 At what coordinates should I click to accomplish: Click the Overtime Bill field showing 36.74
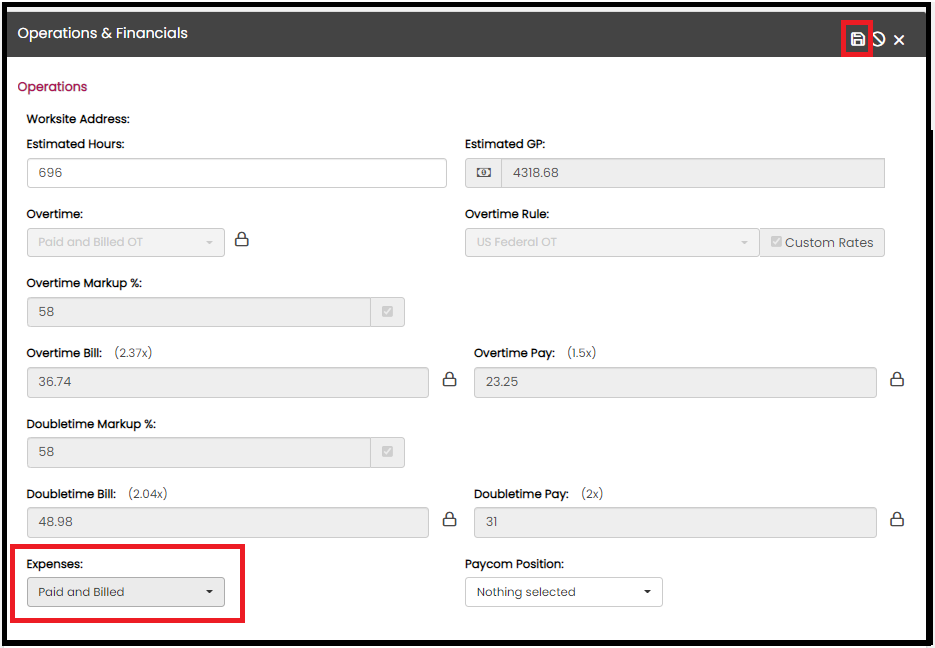pos(228,382)
